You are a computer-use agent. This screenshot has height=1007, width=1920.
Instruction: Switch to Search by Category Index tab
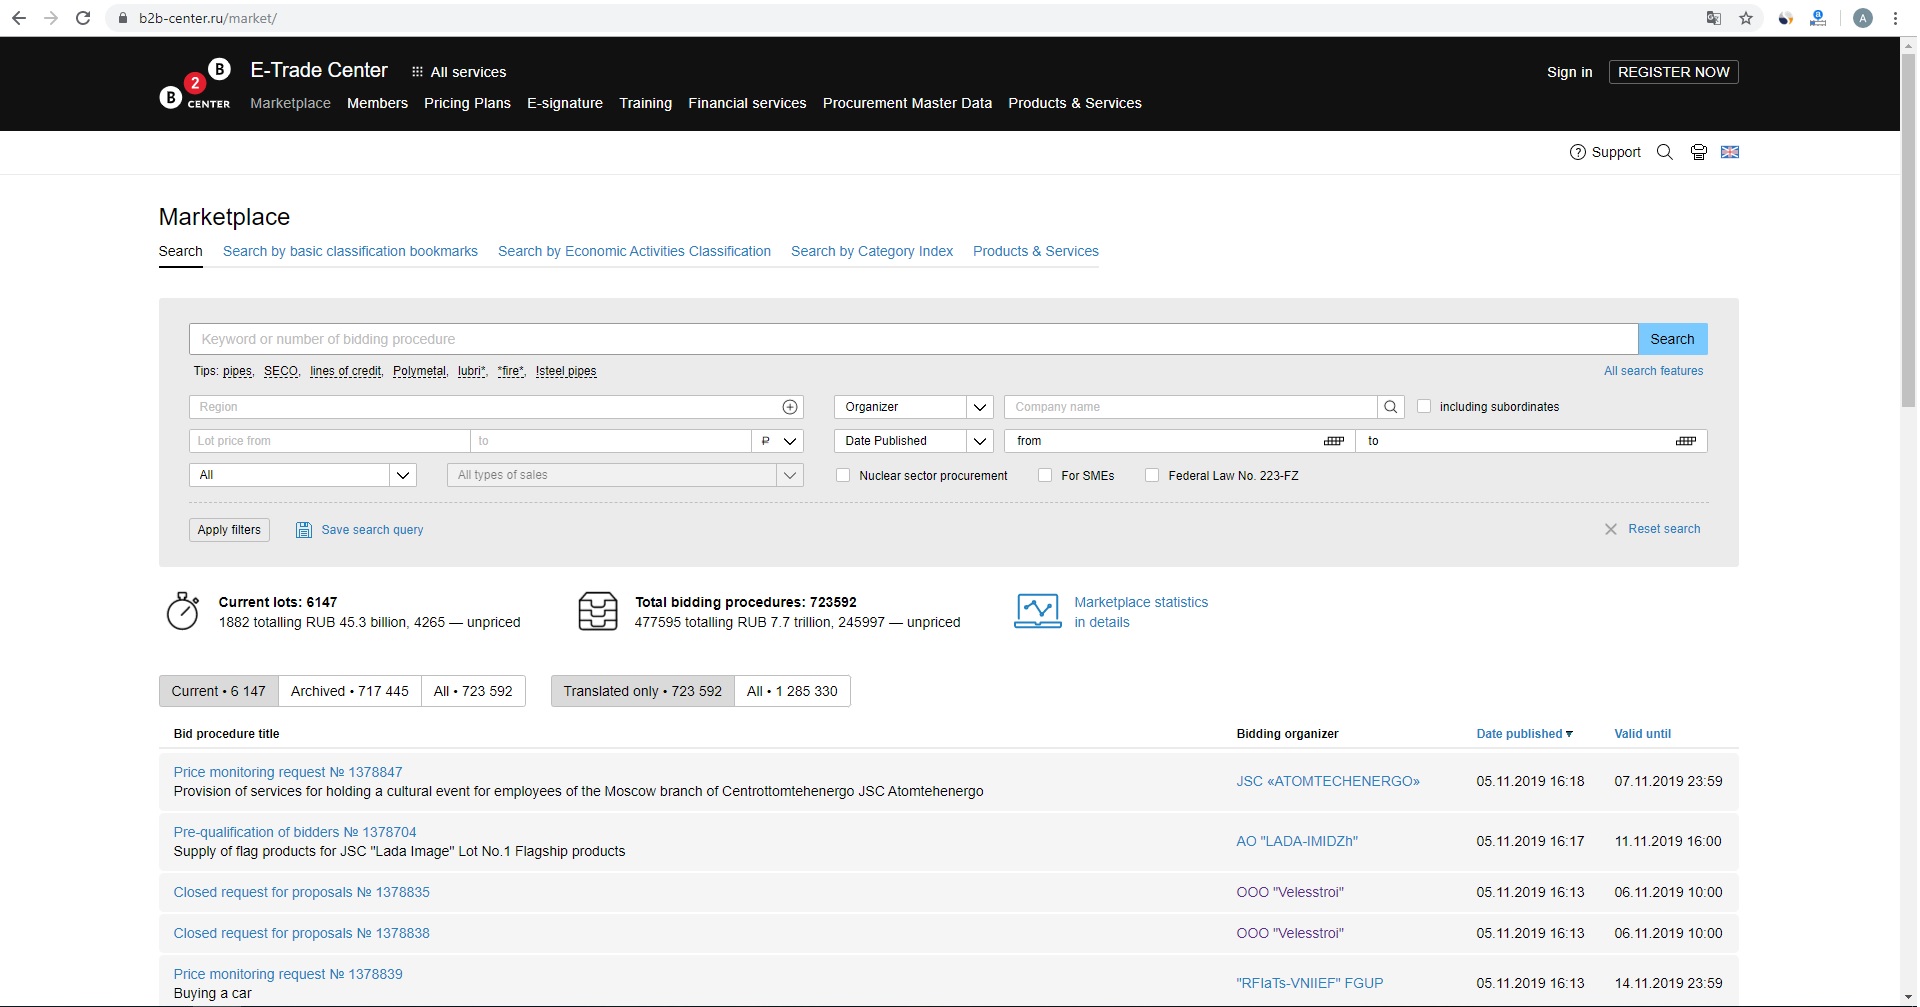(871, 251)
